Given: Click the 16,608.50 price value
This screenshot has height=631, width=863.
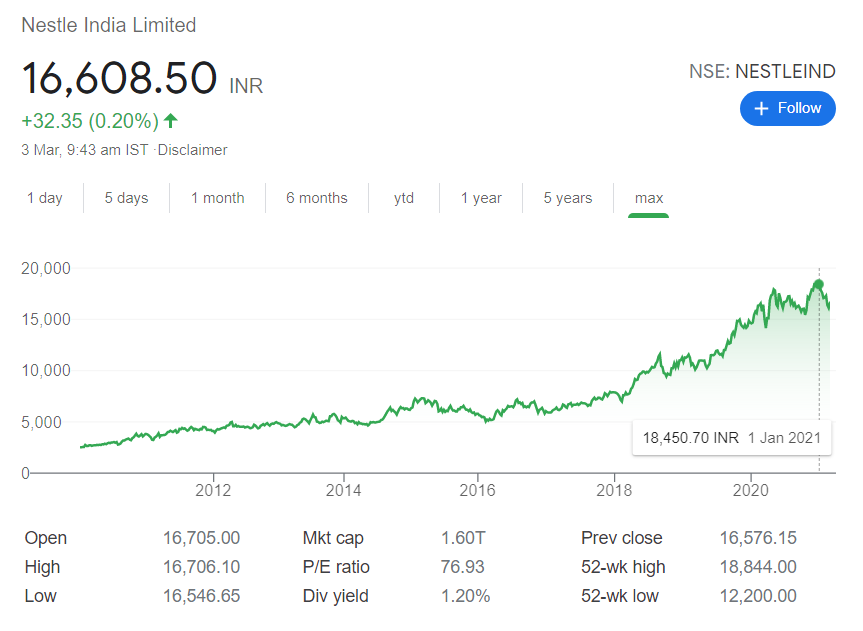Looking at the screenshot, I should (119, 78).
